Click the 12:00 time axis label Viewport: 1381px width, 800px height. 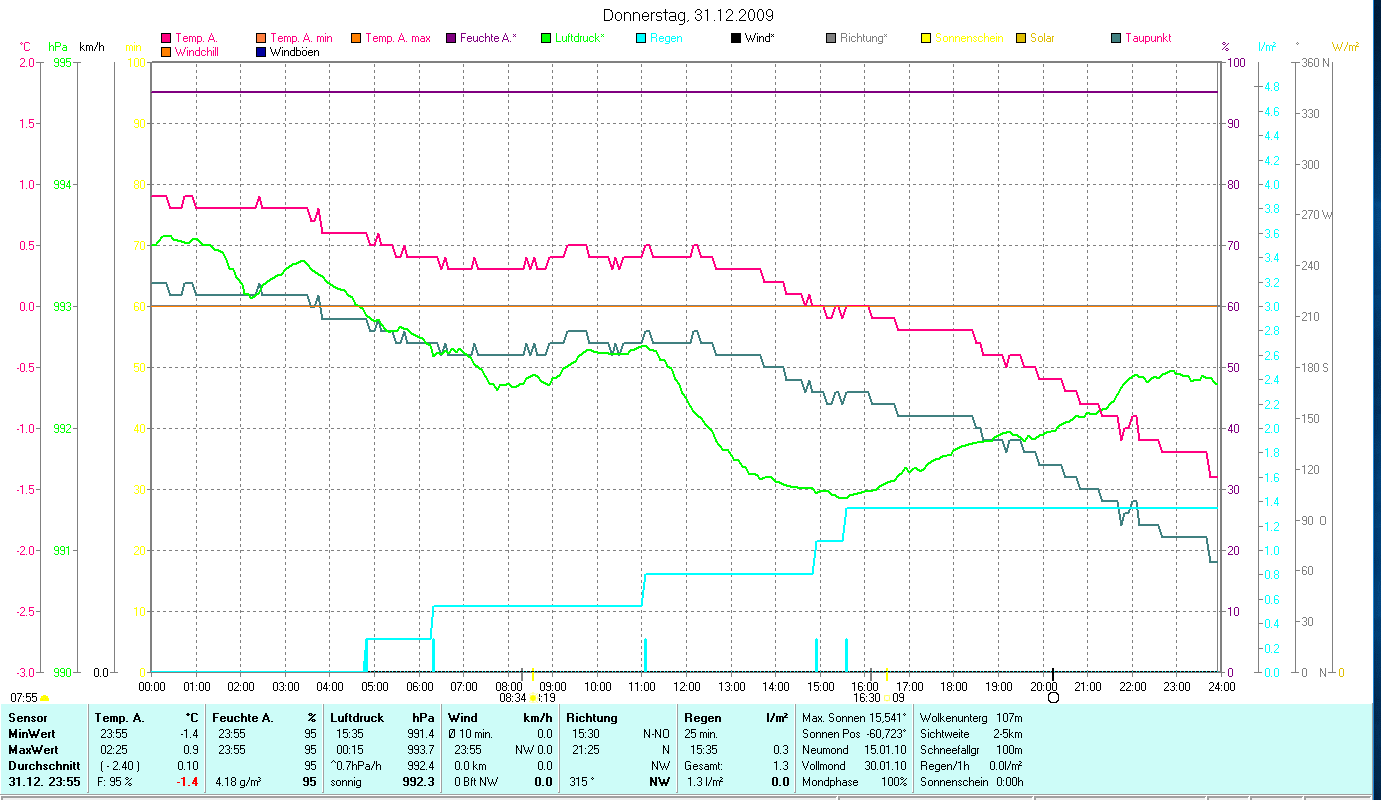(x=686, y=686)
